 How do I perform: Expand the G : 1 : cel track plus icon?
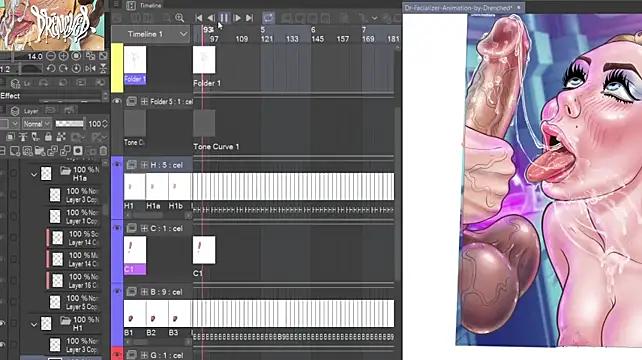click(x=144, y=355)
